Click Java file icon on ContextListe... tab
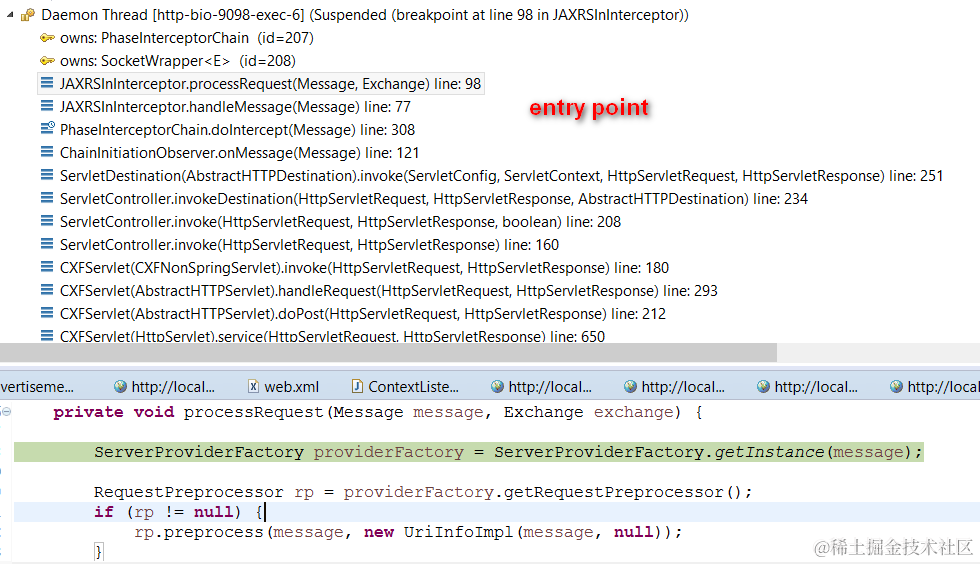Screen dimensions: 980x564 tap(357, 386)
